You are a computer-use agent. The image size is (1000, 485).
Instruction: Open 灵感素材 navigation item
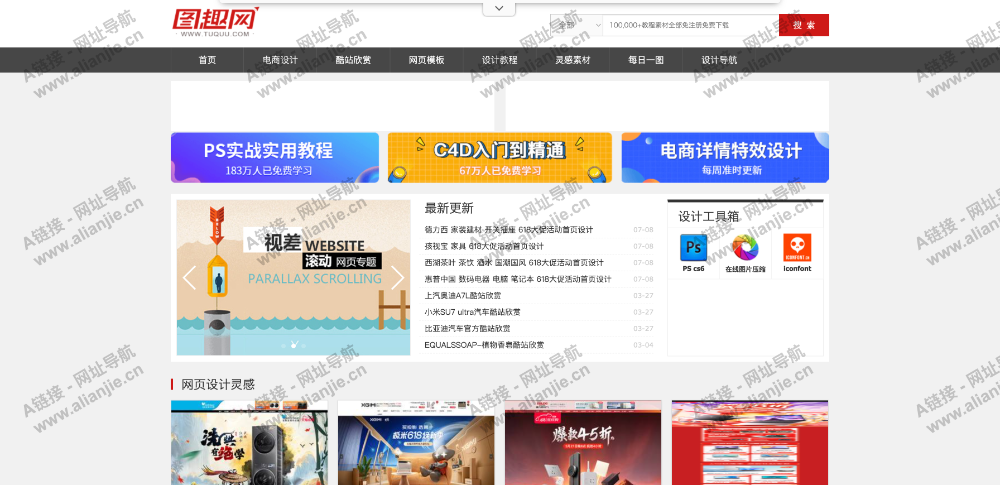(573, 60)
